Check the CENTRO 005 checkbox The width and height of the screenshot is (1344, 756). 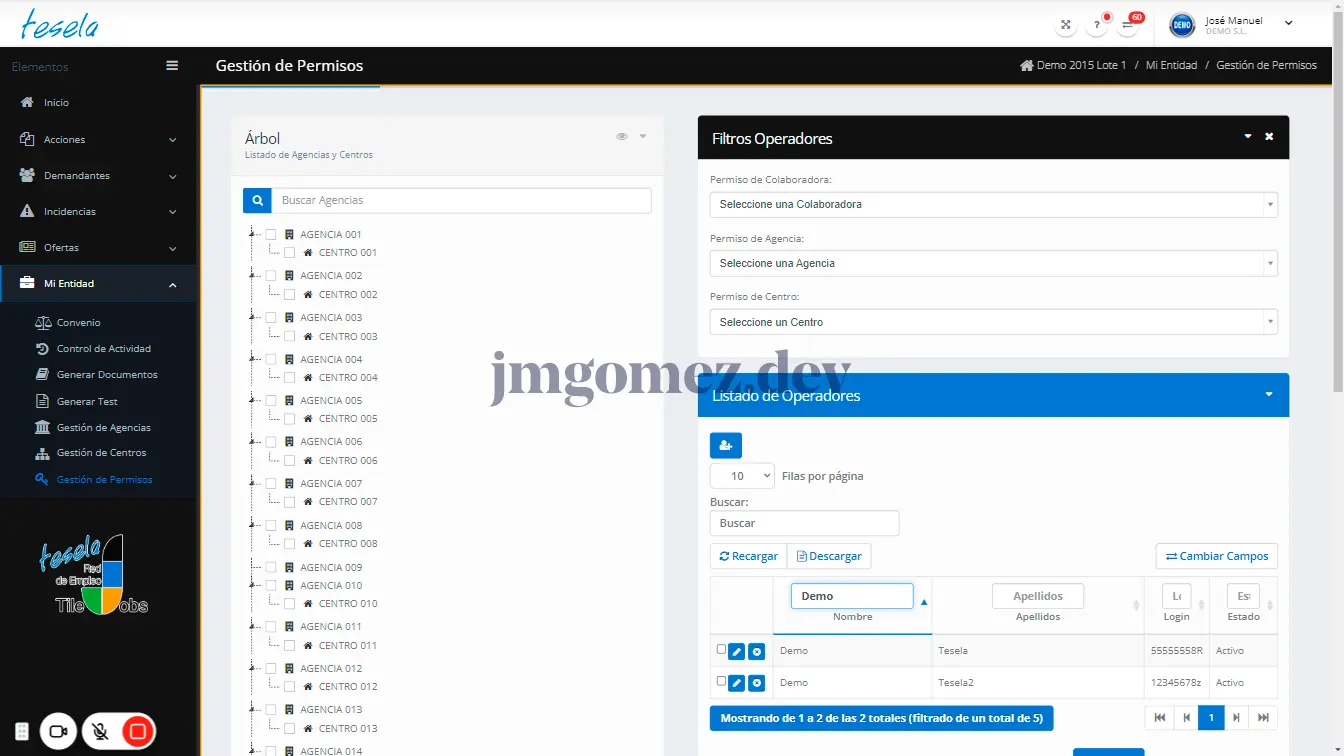click(x=289, y=419)
